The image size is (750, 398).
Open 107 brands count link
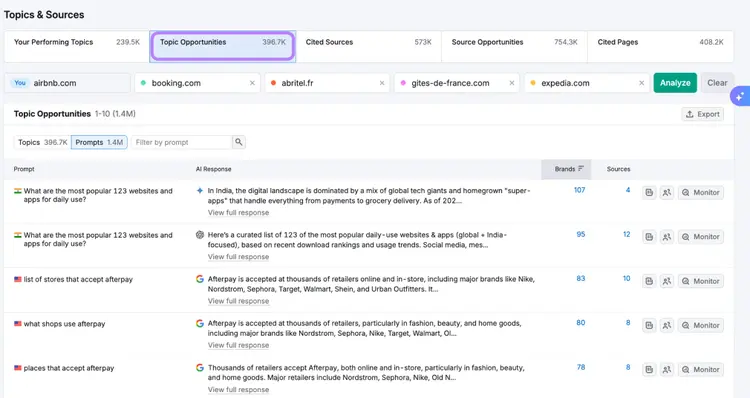click(x=579, y=190)
